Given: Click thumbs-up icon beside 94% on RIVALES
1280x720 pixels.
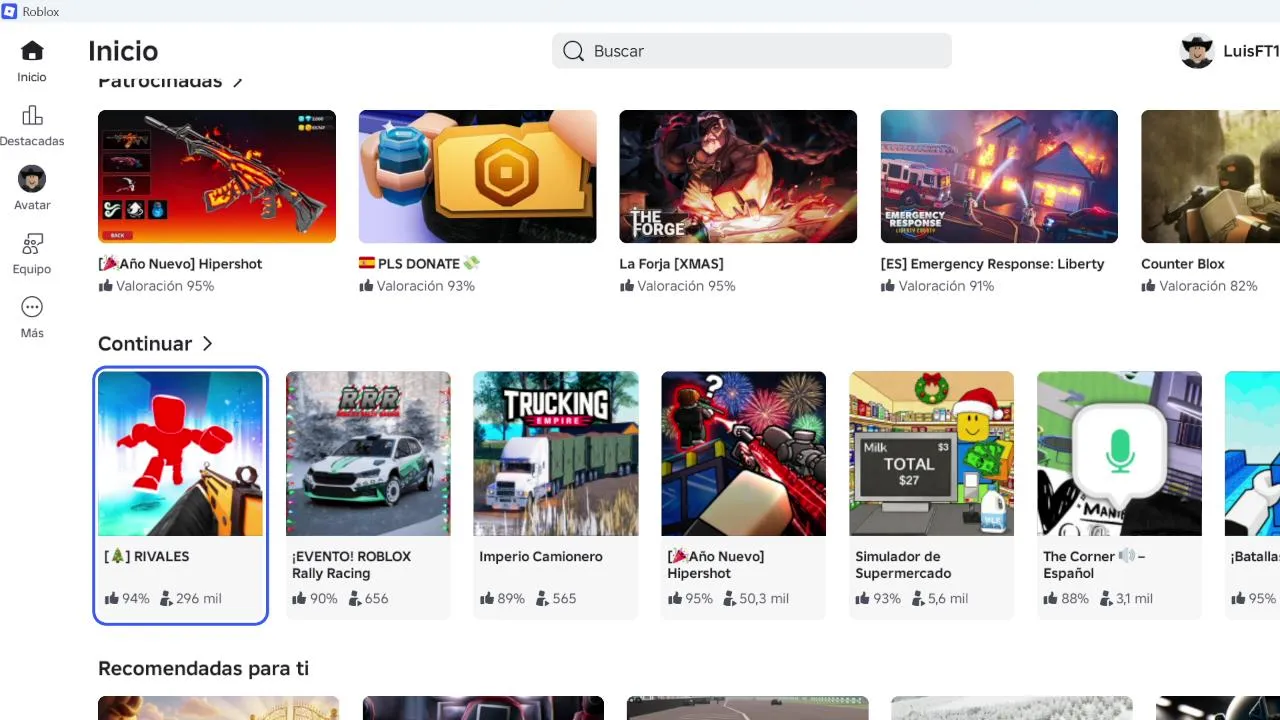Looking at the screenshot, I should click(111, 599).
